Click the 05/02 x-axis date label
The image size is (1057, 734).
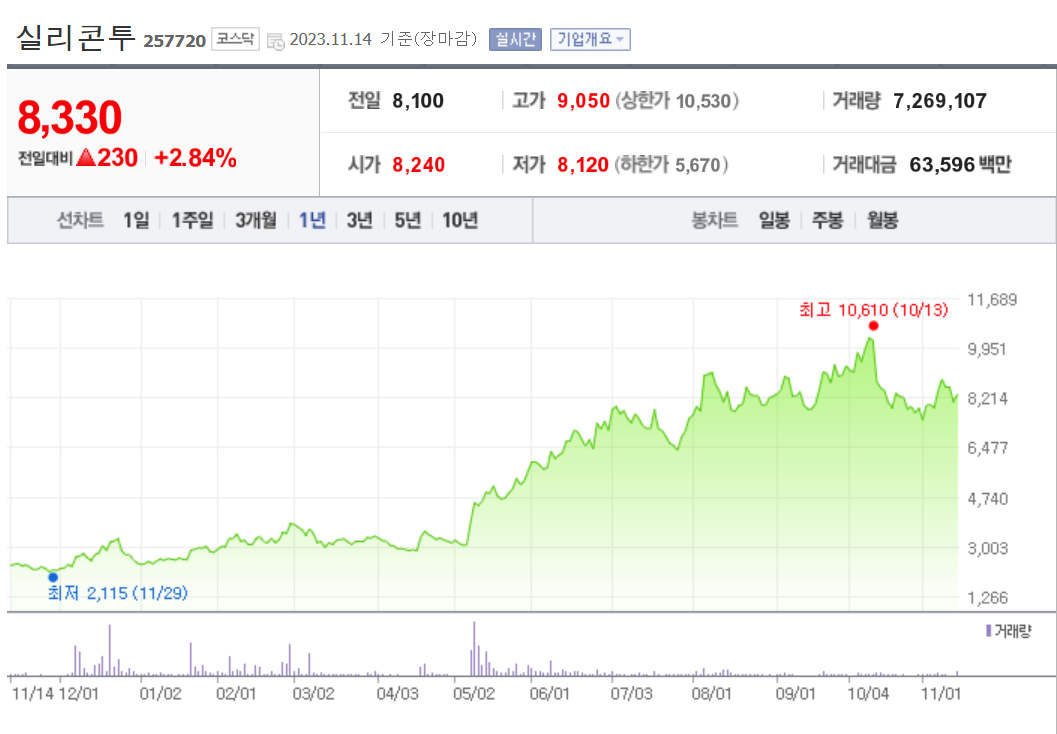point(474,694)
